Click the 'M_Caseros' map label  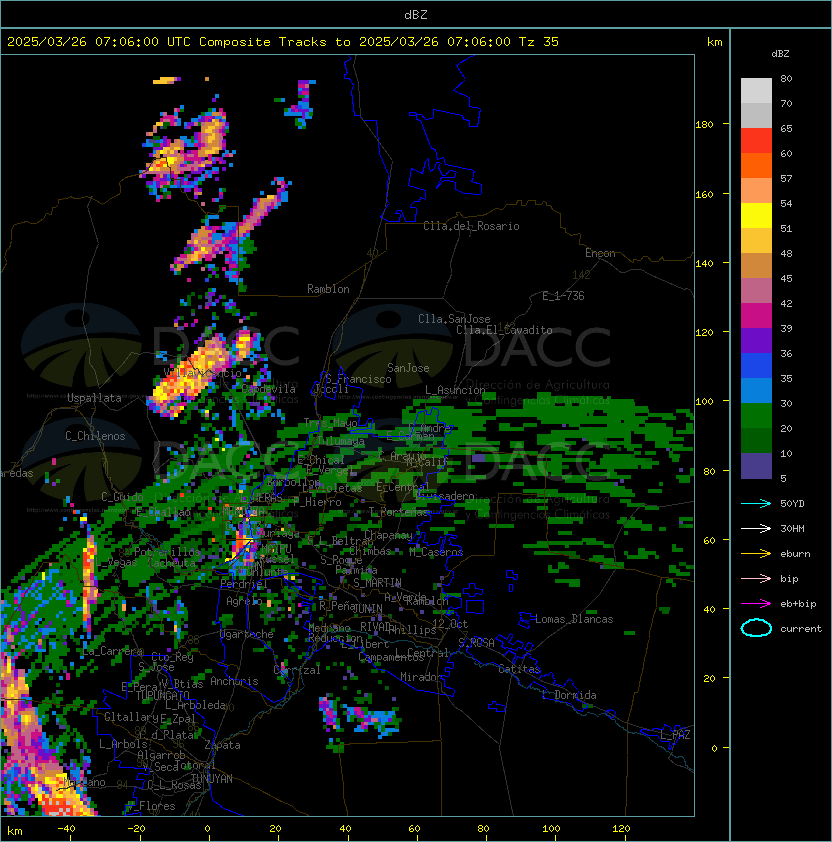click(x=436, y=551)
